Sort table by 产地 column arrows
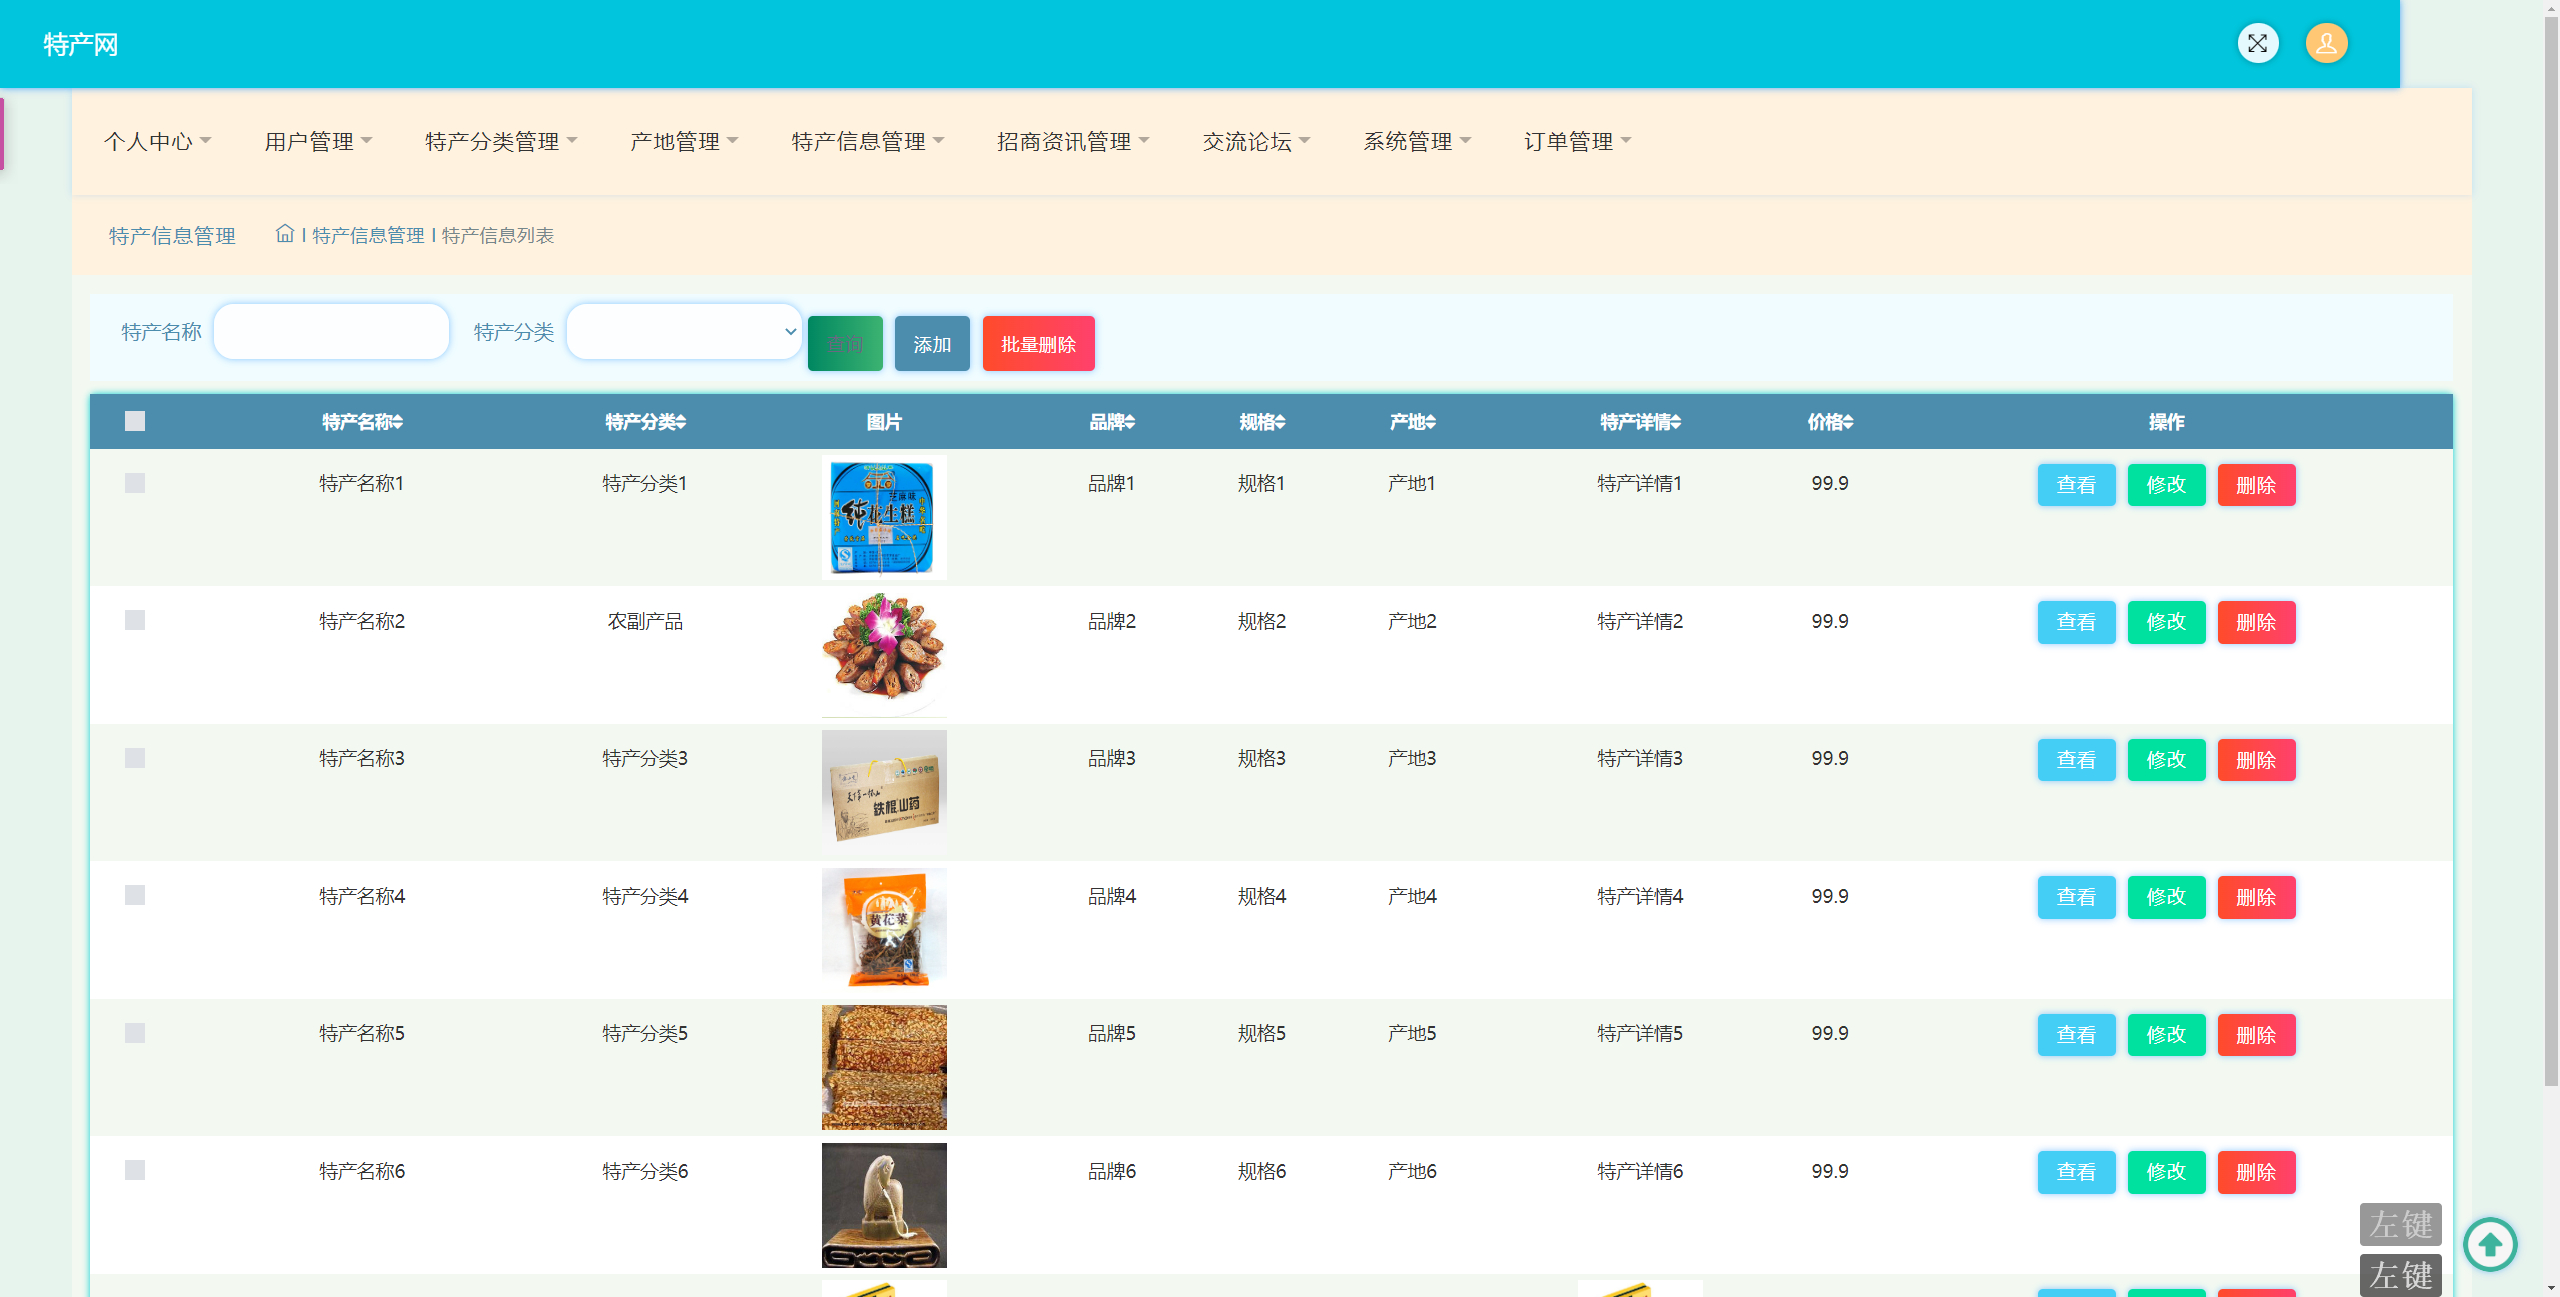The width and height of the screenshot is (2560, 1297). (1430, 421)
